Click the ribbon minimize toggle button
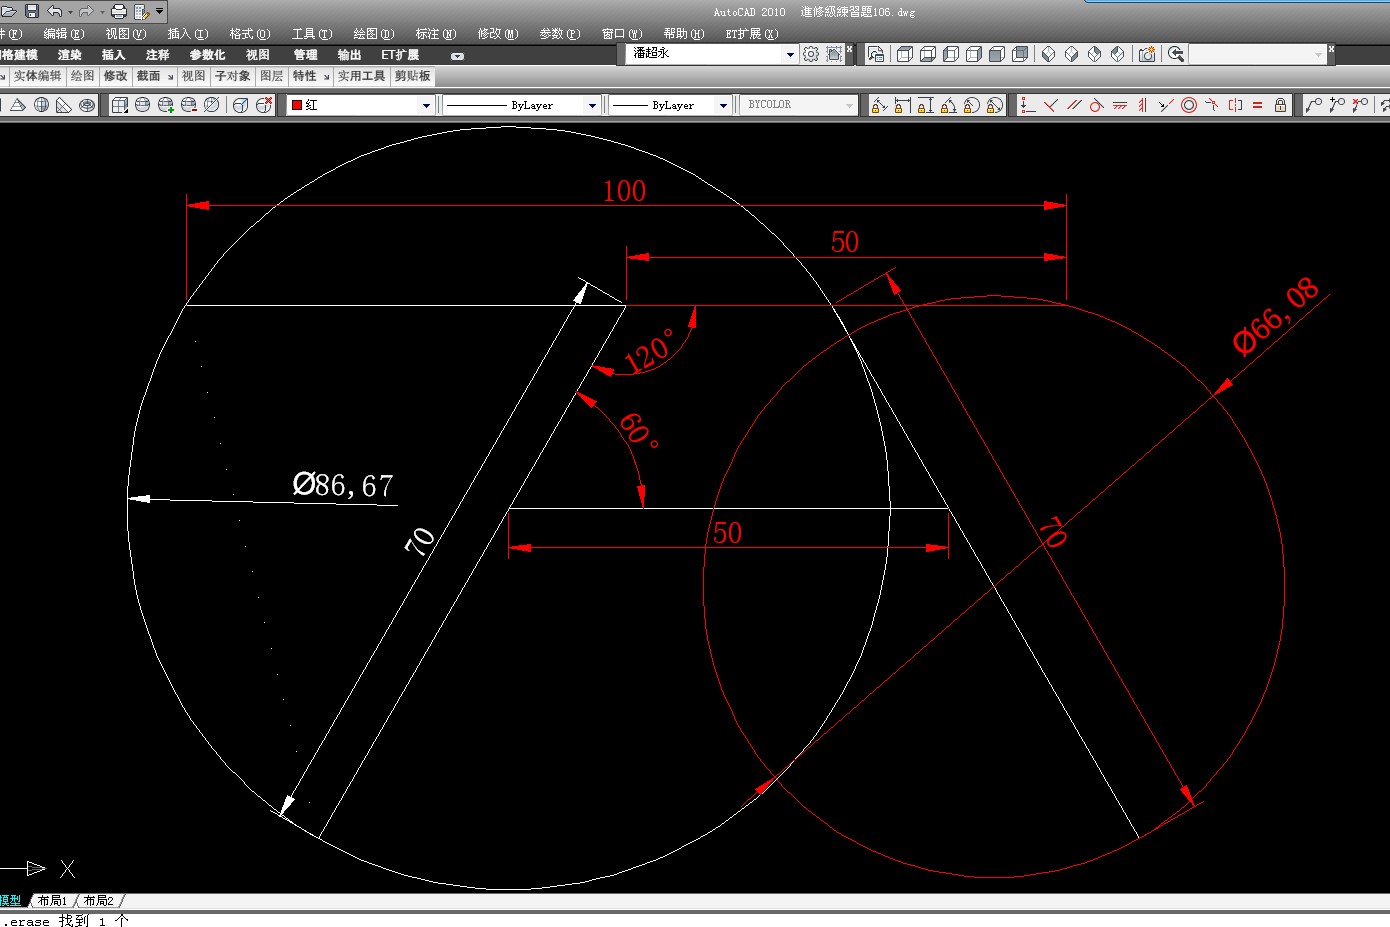Viewport: 1390px width, 927px height. pos(458,56)
